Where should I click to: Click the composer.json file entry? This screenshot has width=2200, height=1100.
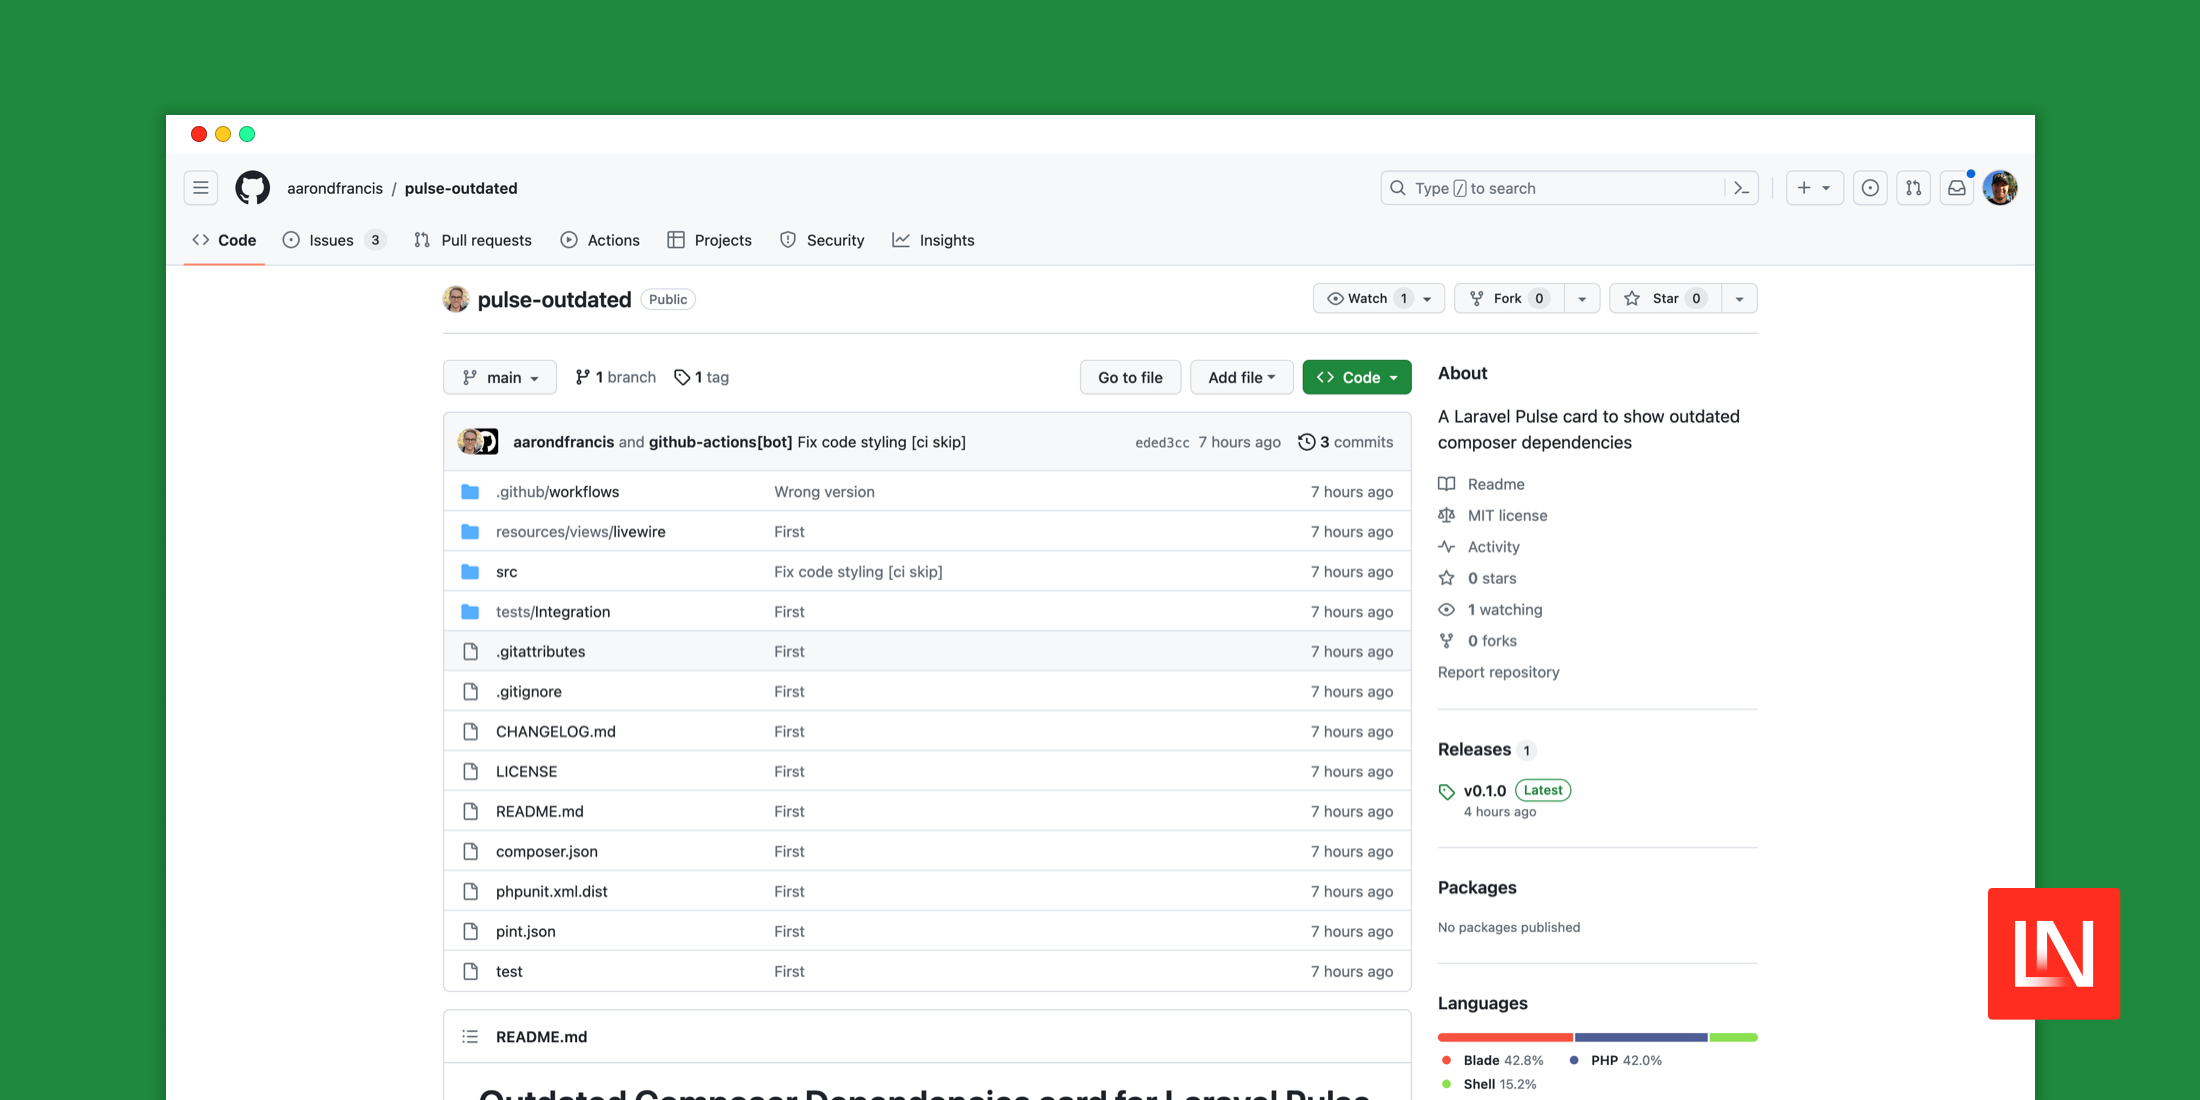[x=547, y=850]
